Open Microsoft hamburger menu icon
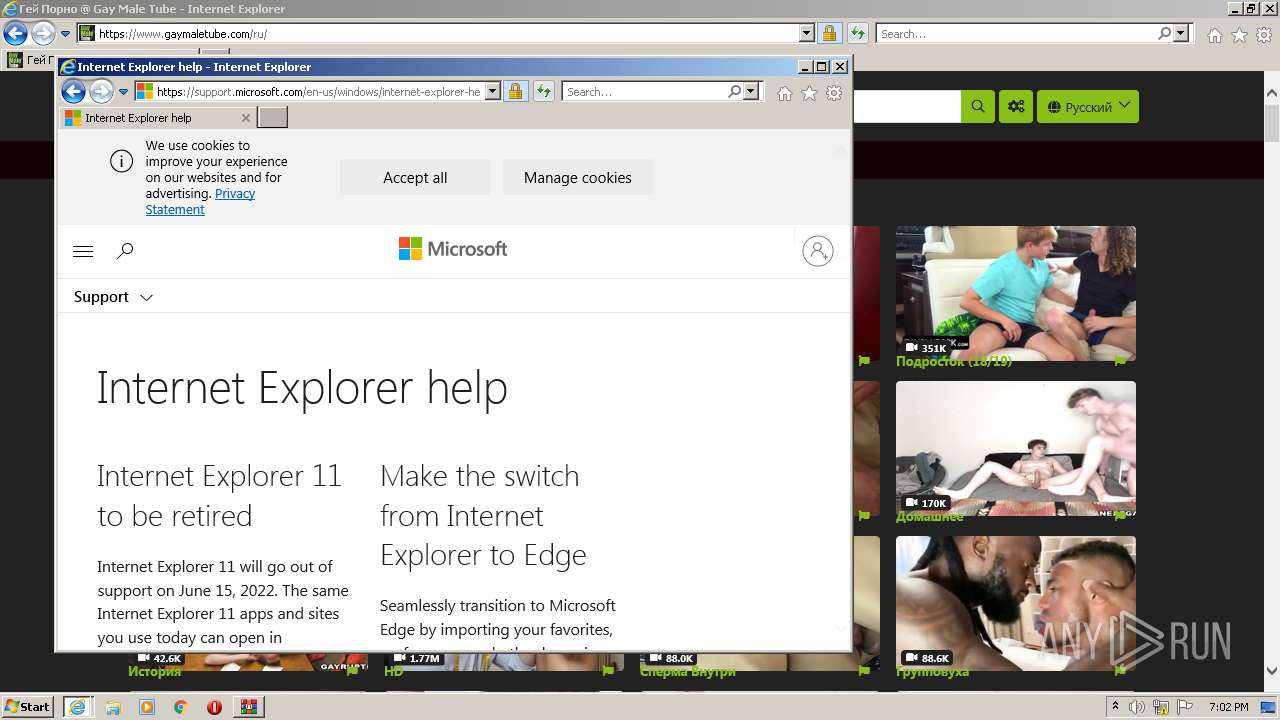This screenshot has width=1280, height=720. point(83,251)
